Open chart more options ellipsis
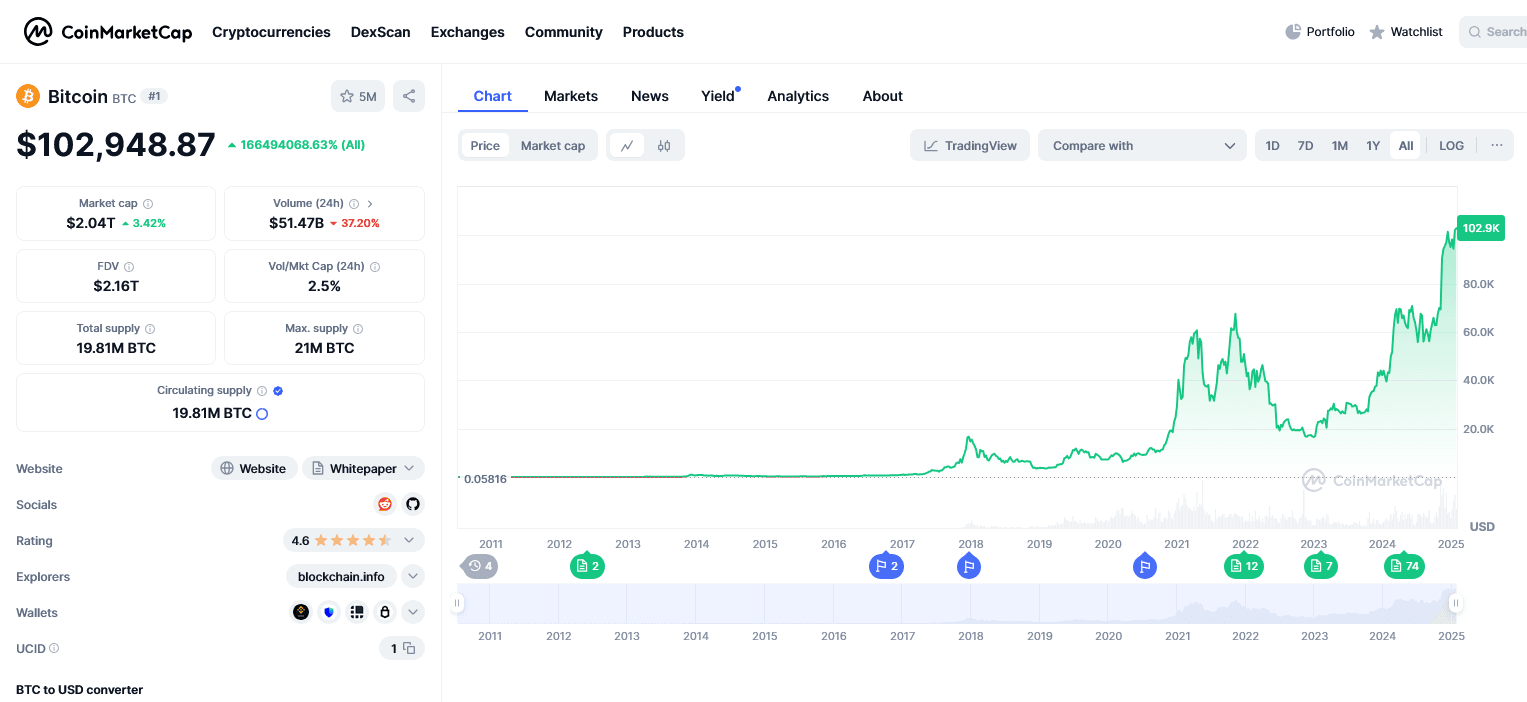Viewport: 1527px width, 702px height. point(1496,145)
